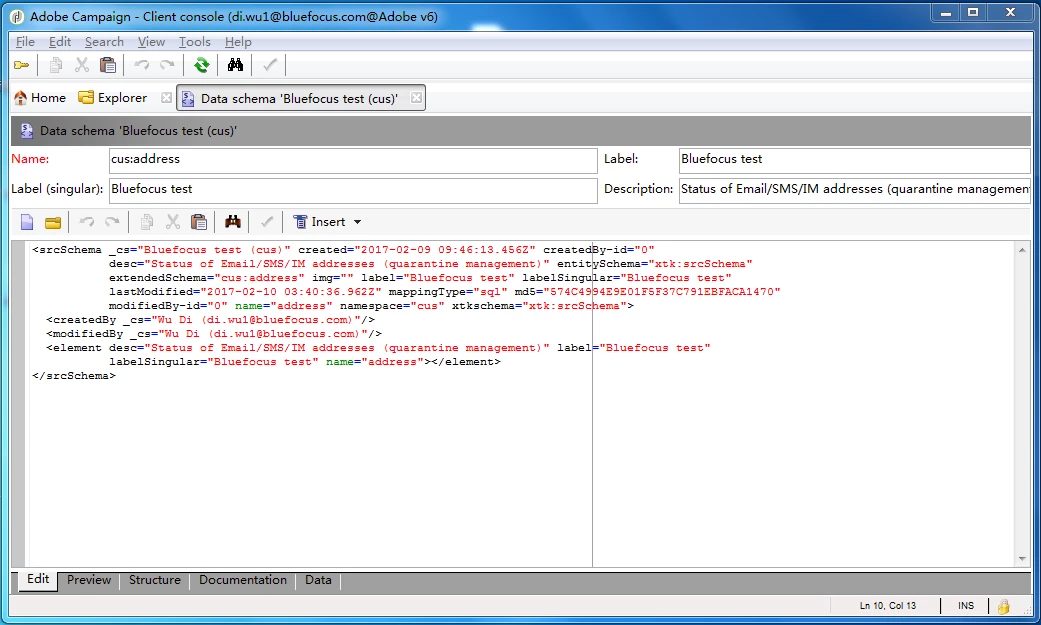Minimize the Adobe Campaign window

(x=946, y=13)
